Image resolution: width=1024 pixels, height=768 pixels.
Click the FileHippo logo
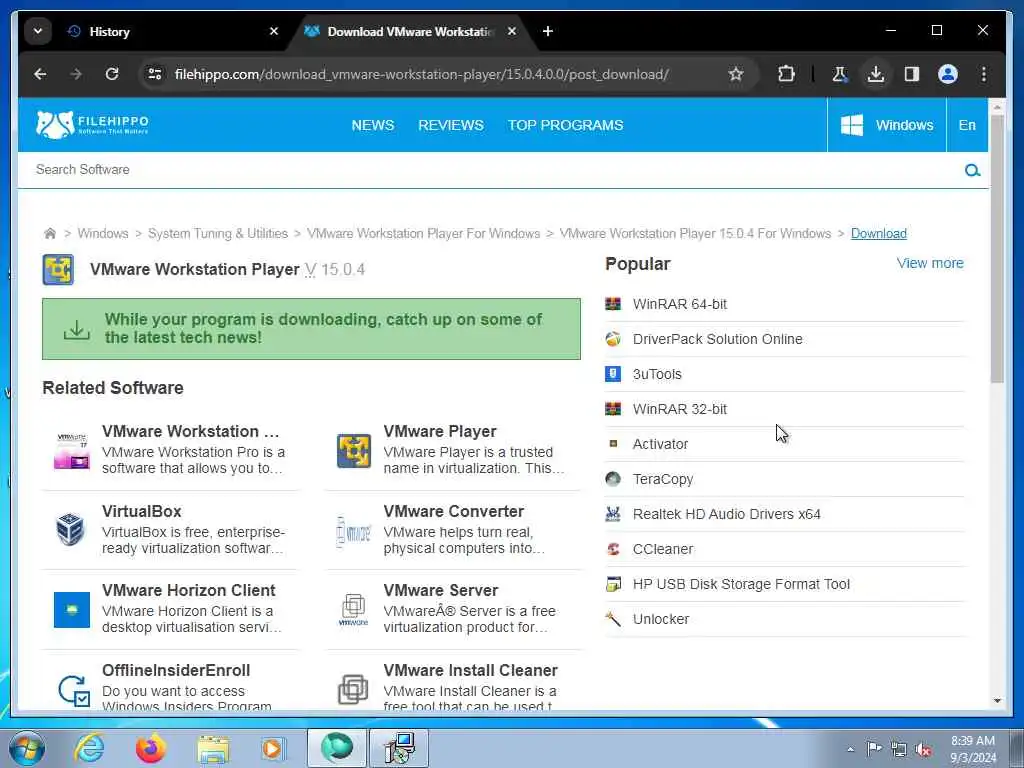tap(92, 124)
